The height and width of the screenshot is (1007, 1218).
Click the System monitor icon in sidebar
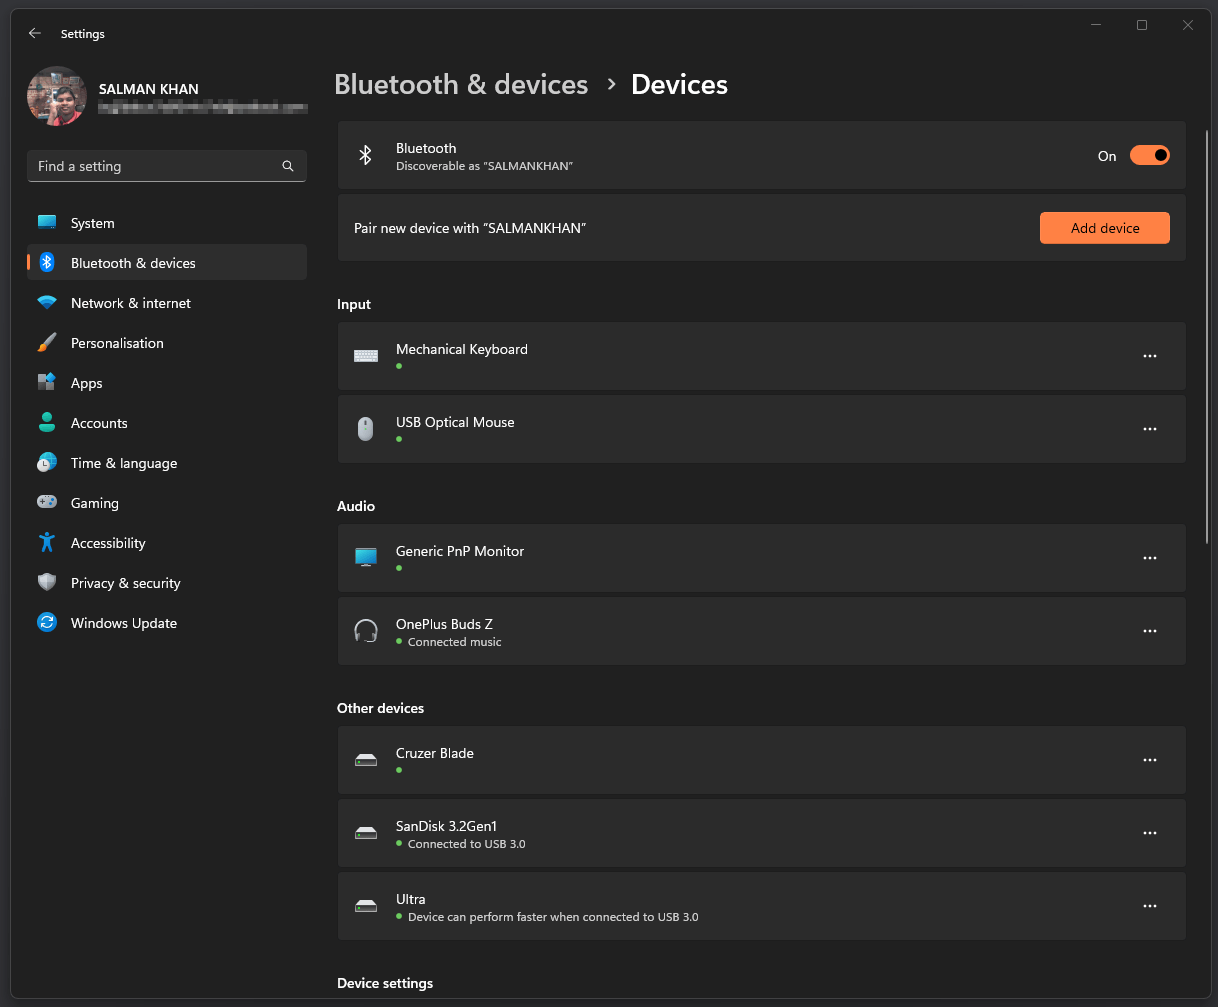(x=47, y=222)
